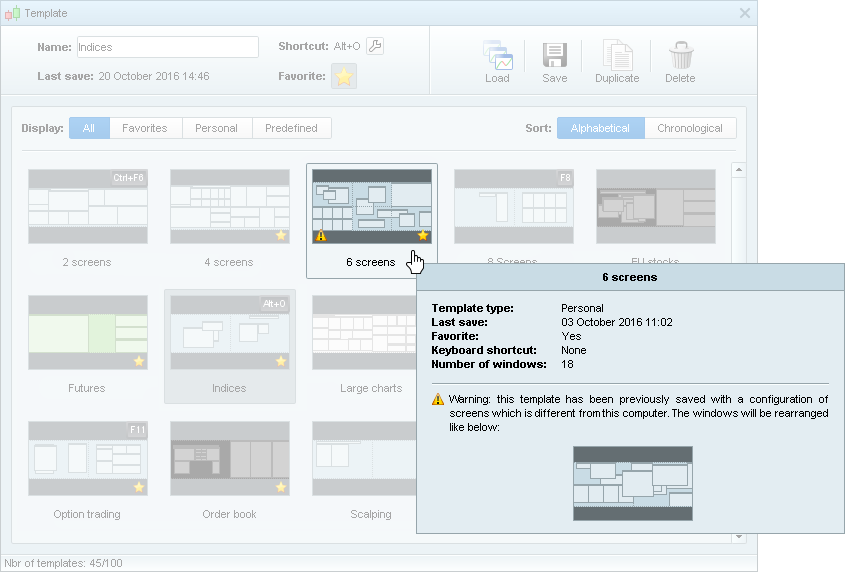Edit the template Name field

pyautogui.click(x=168, y=47)
